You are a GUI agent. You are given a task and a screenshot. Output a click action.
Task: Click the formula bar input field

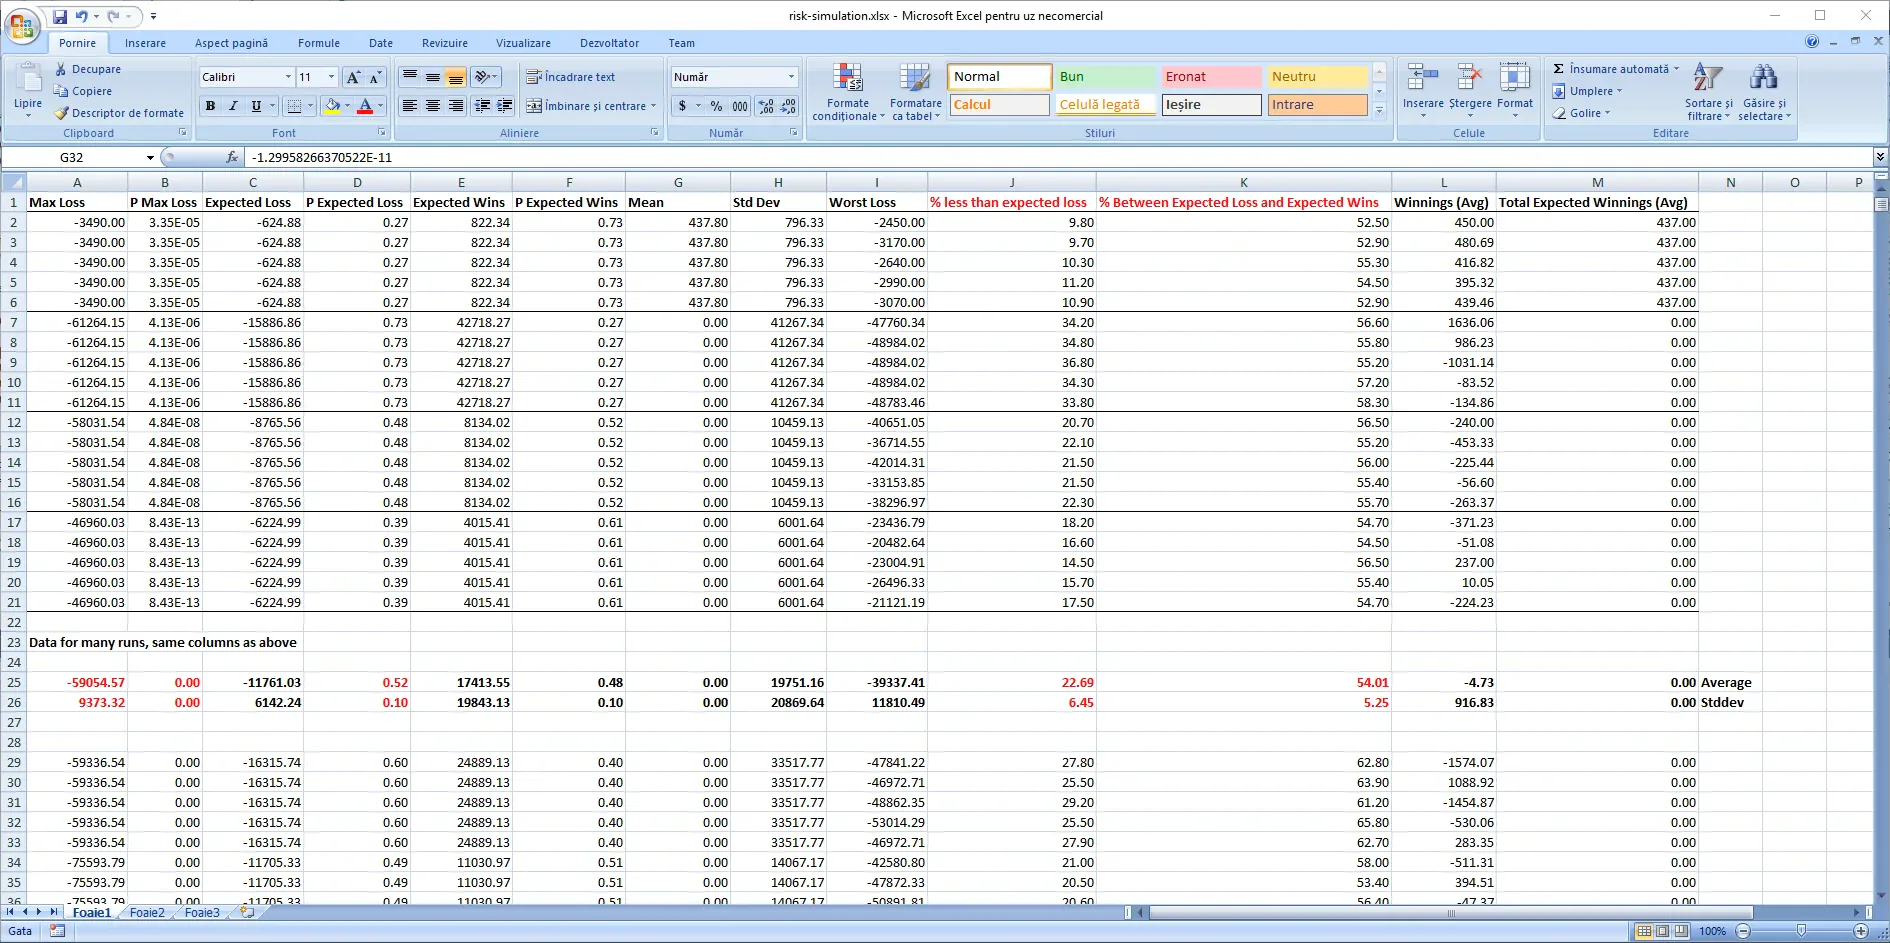1058,157
